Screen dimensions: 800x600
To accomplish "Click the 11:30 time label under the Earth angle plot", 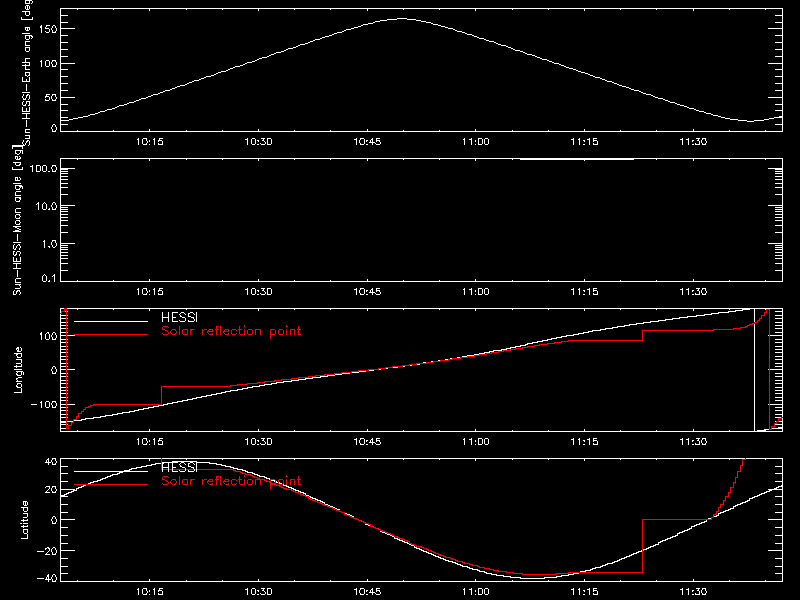I will point(693,142).
